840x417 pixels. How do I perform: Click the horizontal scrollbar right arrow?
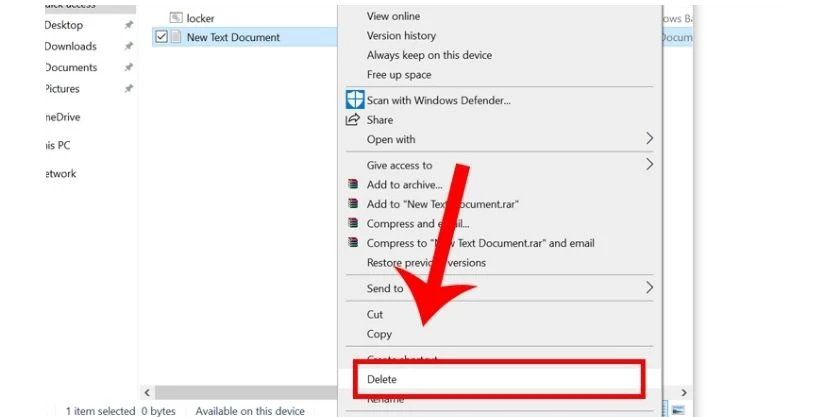pos(684,393)
